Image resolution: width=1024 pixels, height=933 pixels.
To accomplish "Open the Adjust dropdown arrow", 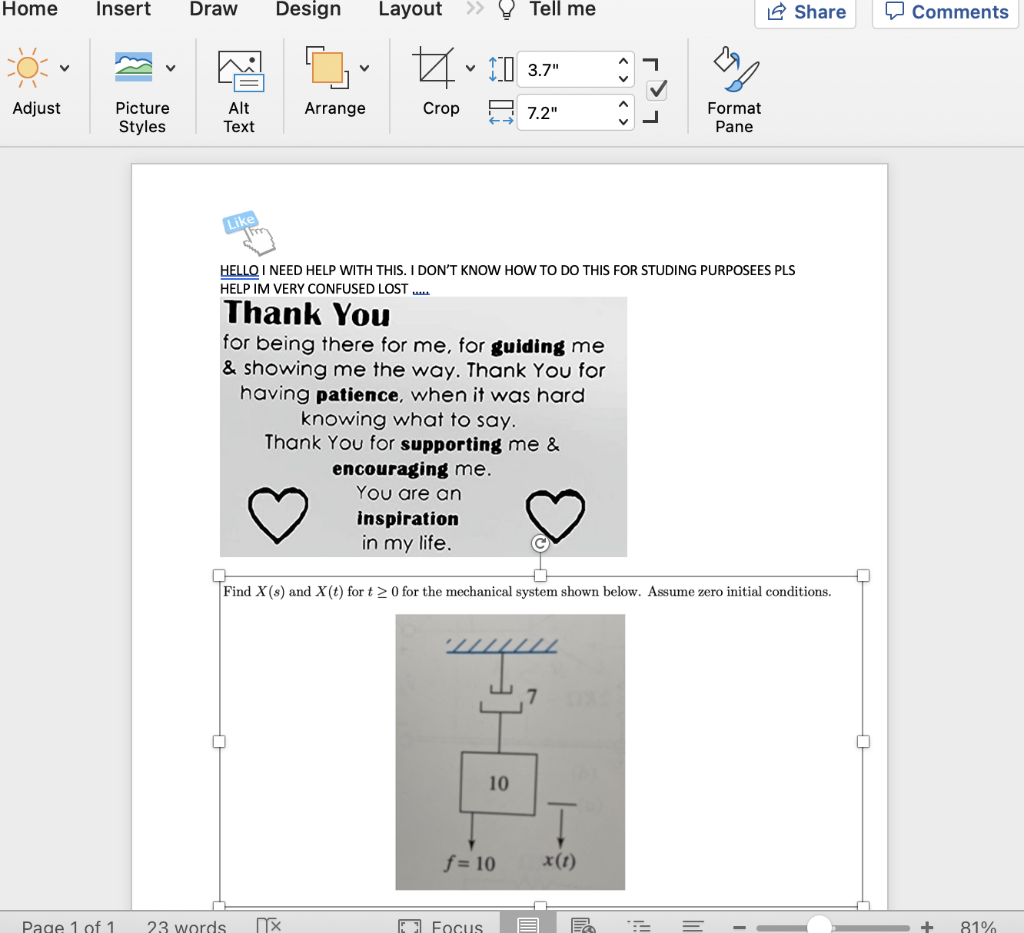I will [x=62, y=68].
